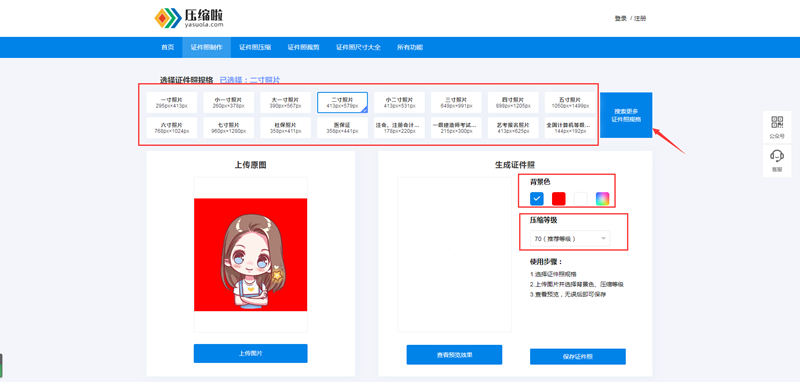Click the 压缩啦 yasuola.com logo
The width and height of the screenshot is (800, 382).
[189, 18]
